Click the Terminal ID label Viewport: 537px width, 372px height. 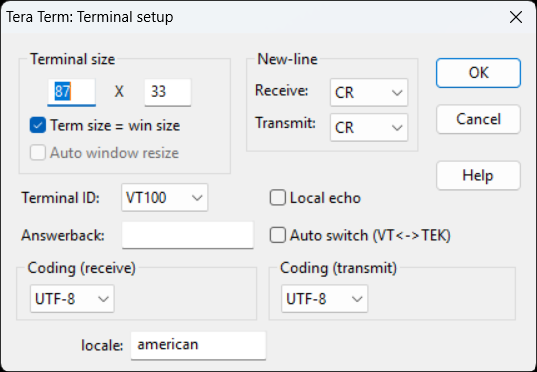pos(61,198)
